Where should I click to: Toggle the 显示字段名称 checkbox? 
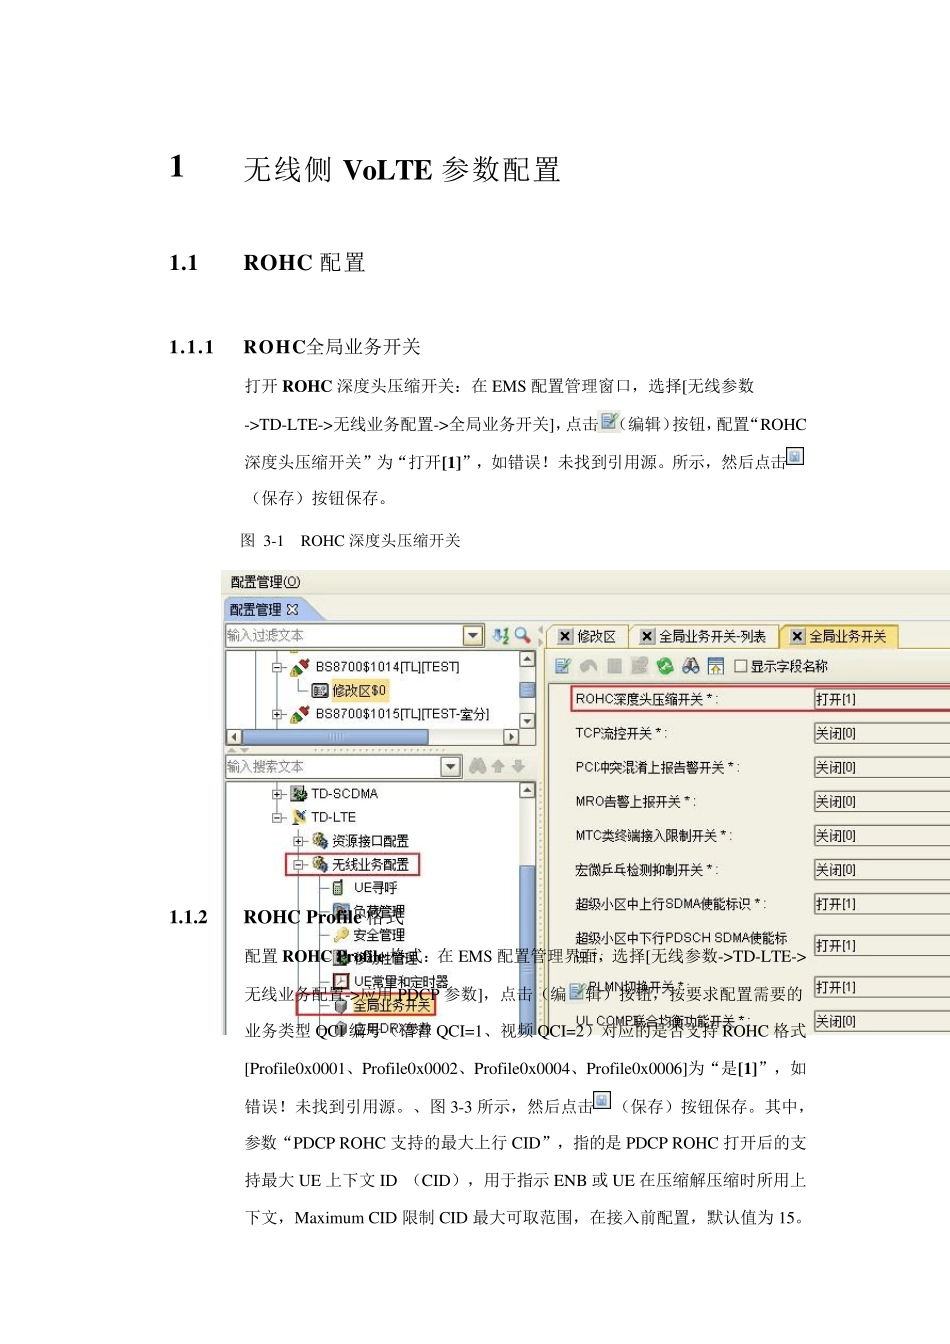[x=741, y=666]
